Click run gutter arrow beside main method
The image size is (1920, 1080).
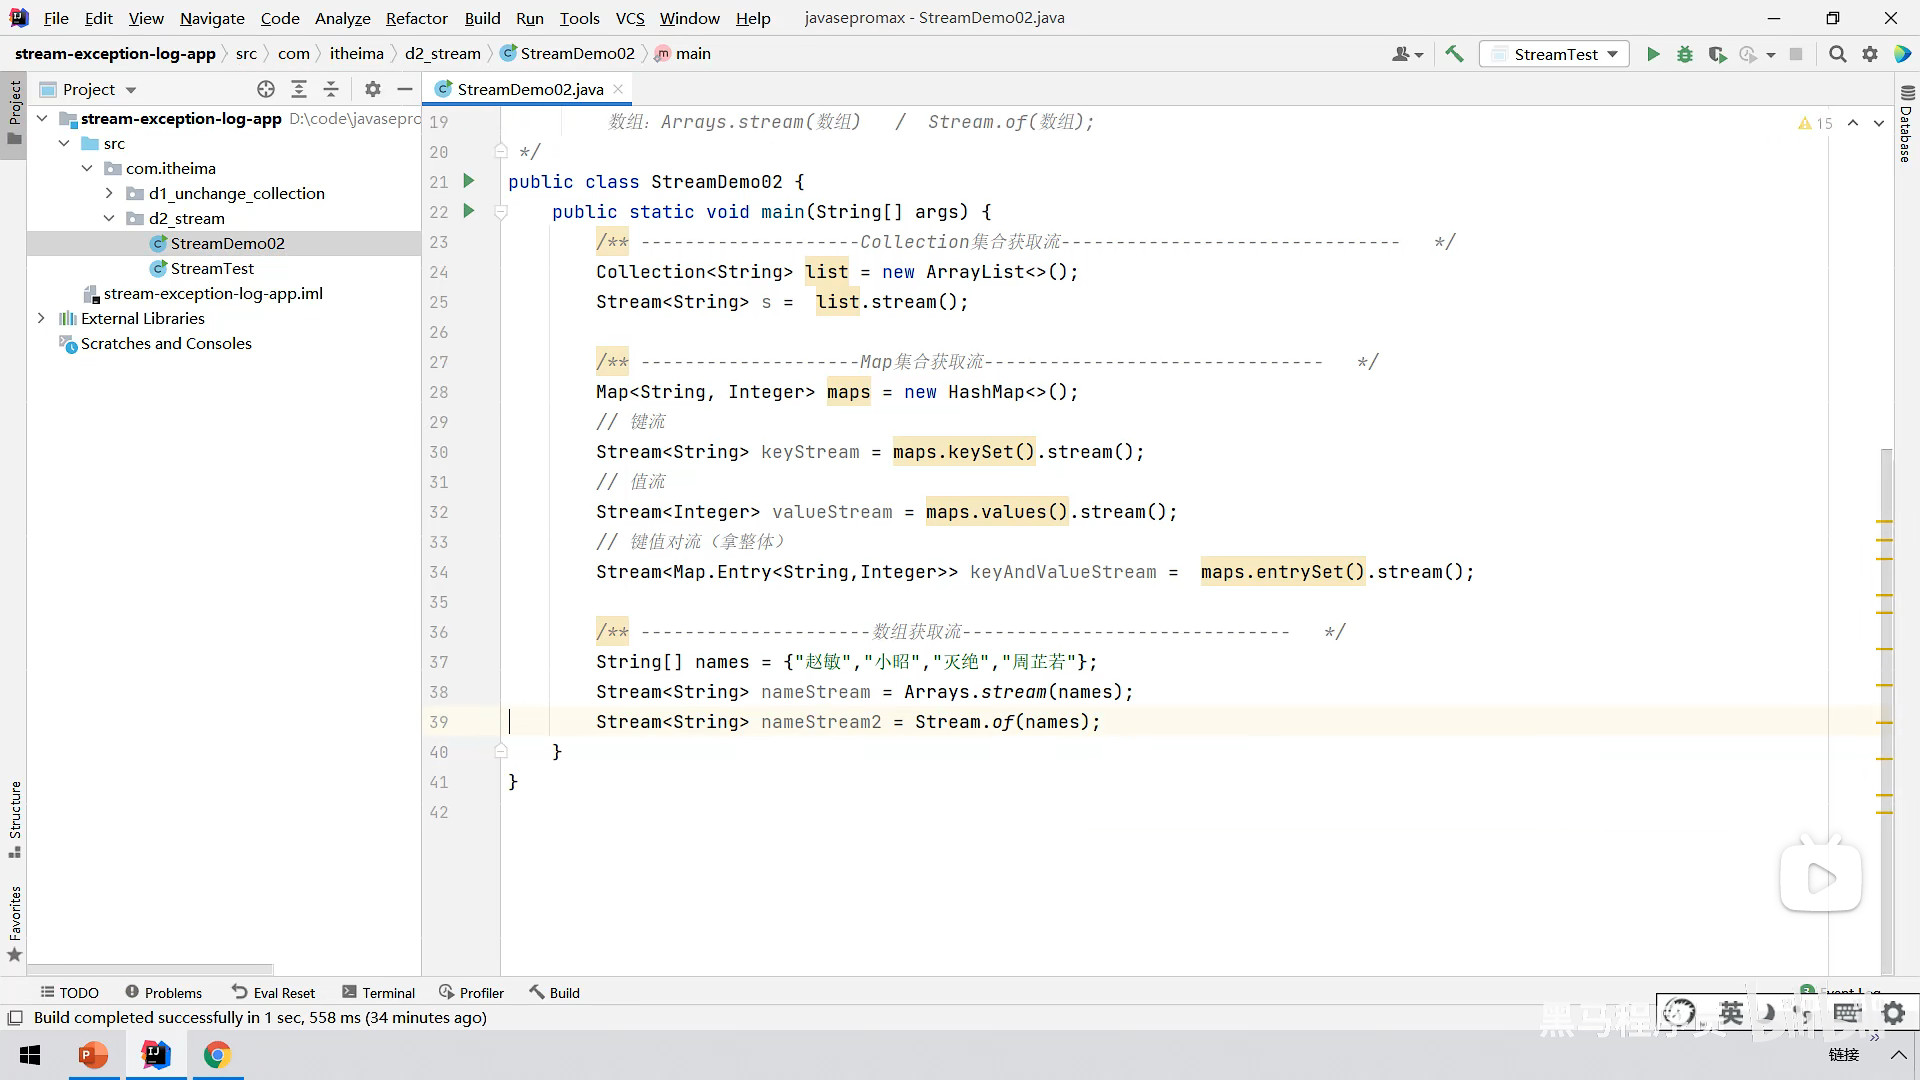(468, 211)
